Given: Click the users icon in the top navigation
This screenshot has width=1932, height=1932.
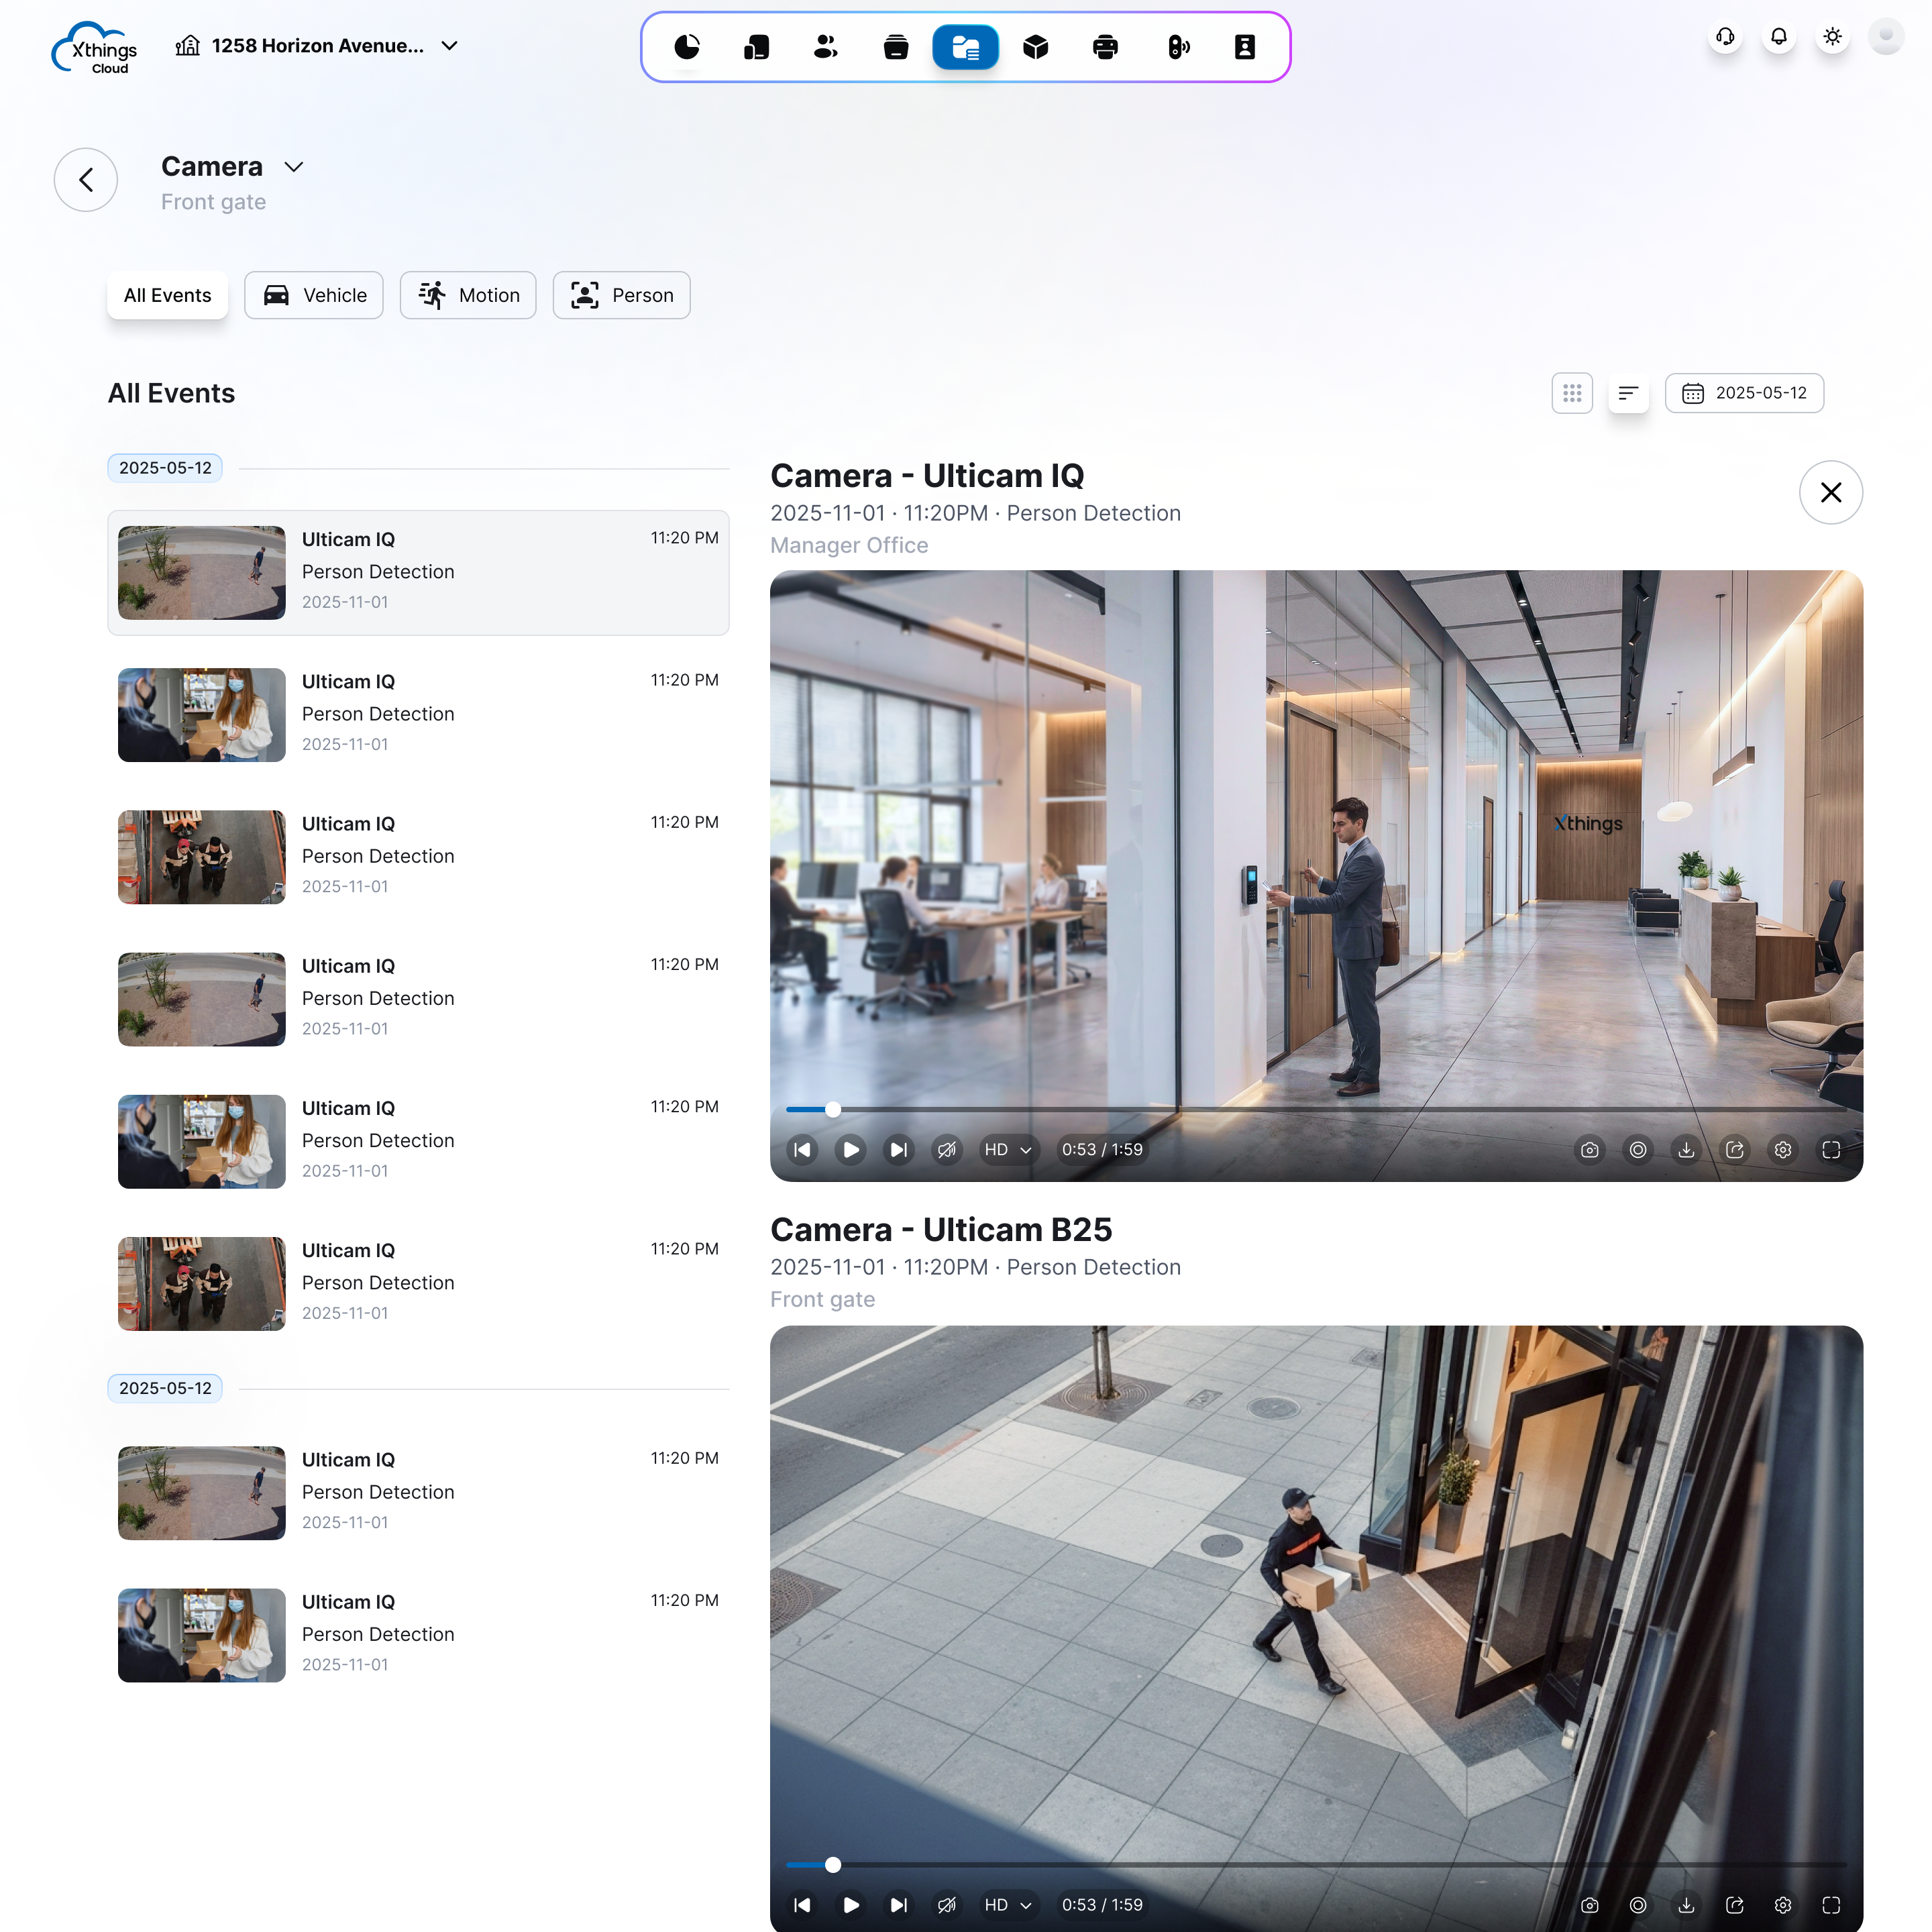Looking at the screenshot, I should 825,47.
